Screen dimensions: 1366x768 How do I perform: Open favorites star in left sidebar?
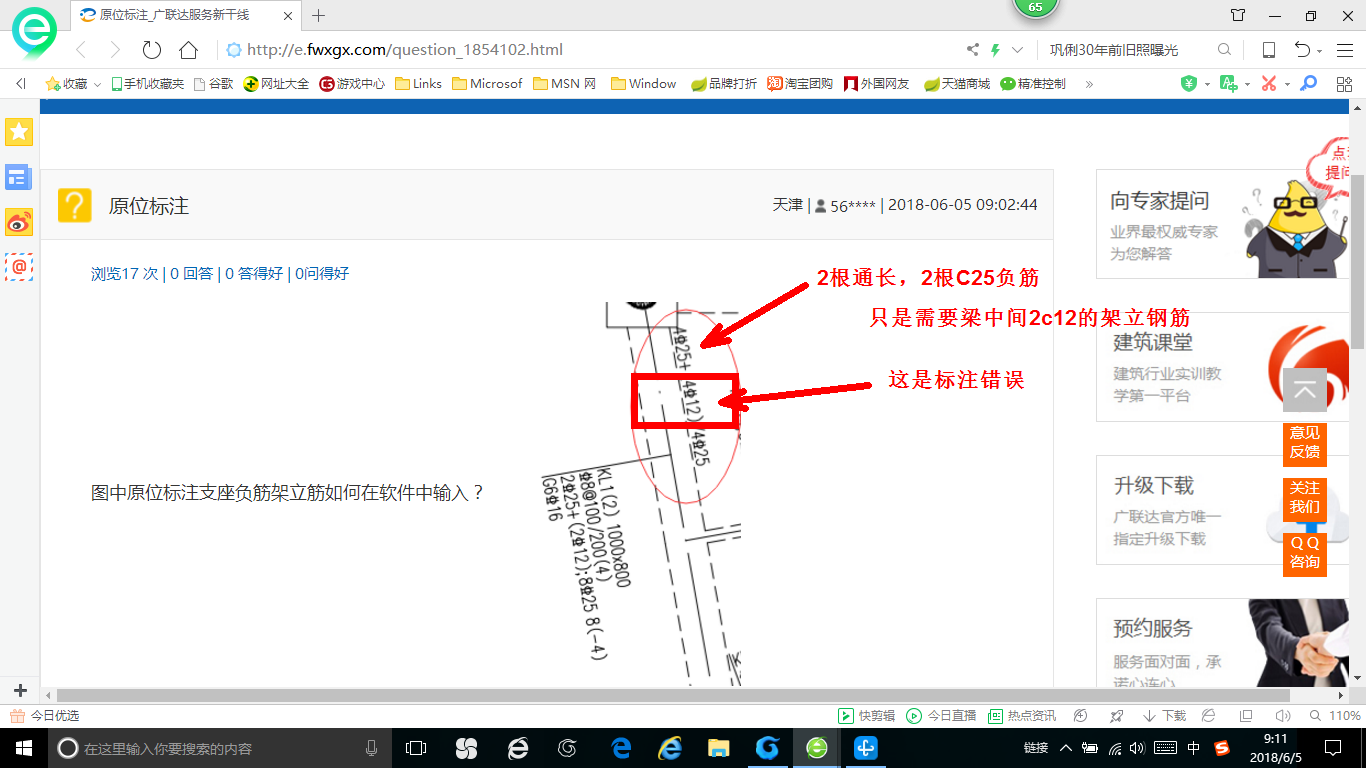coord(19,131)
